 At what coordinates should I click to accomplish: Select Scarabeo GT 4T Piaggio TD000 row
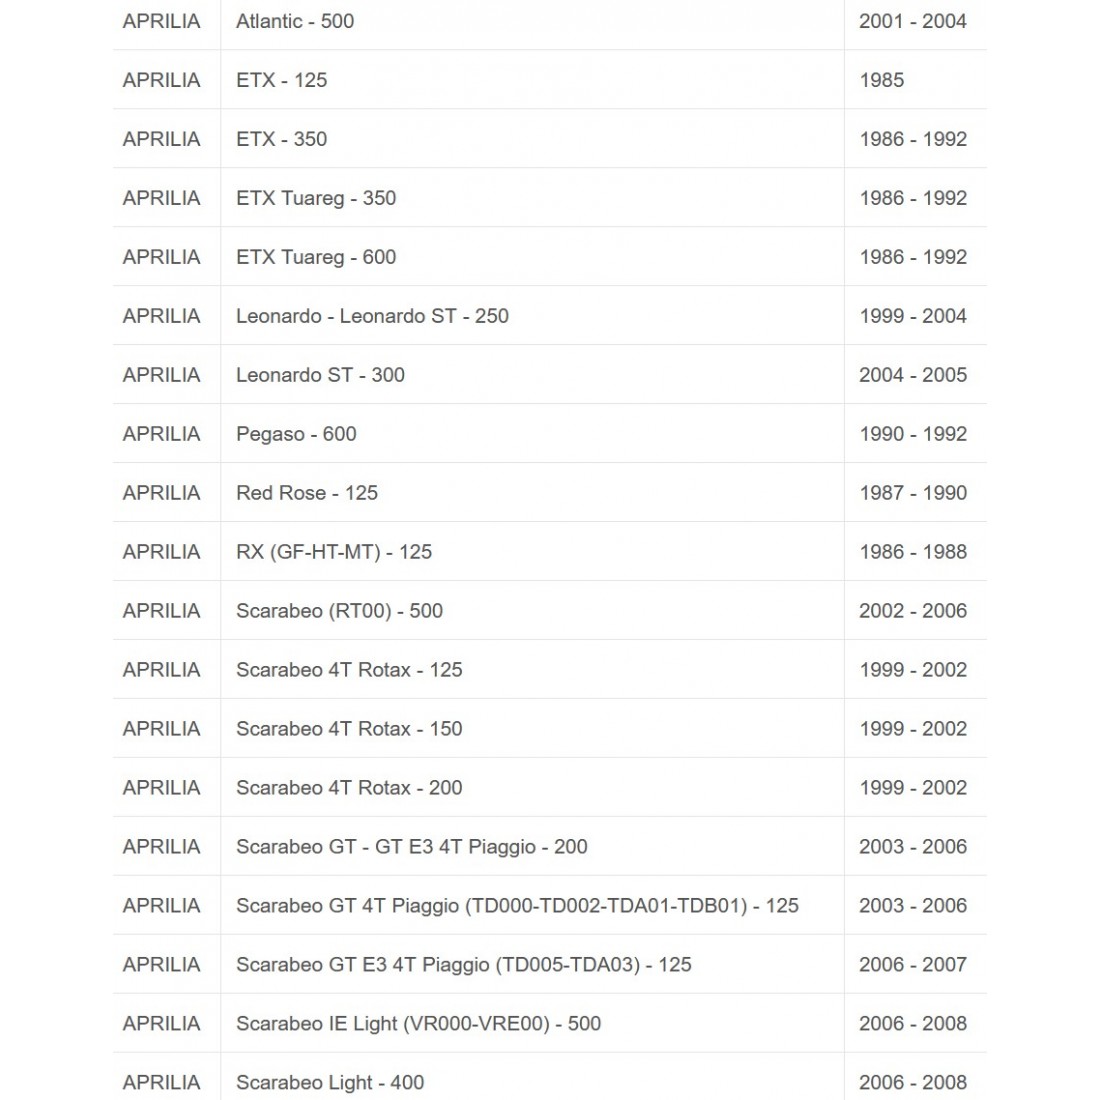517,906
